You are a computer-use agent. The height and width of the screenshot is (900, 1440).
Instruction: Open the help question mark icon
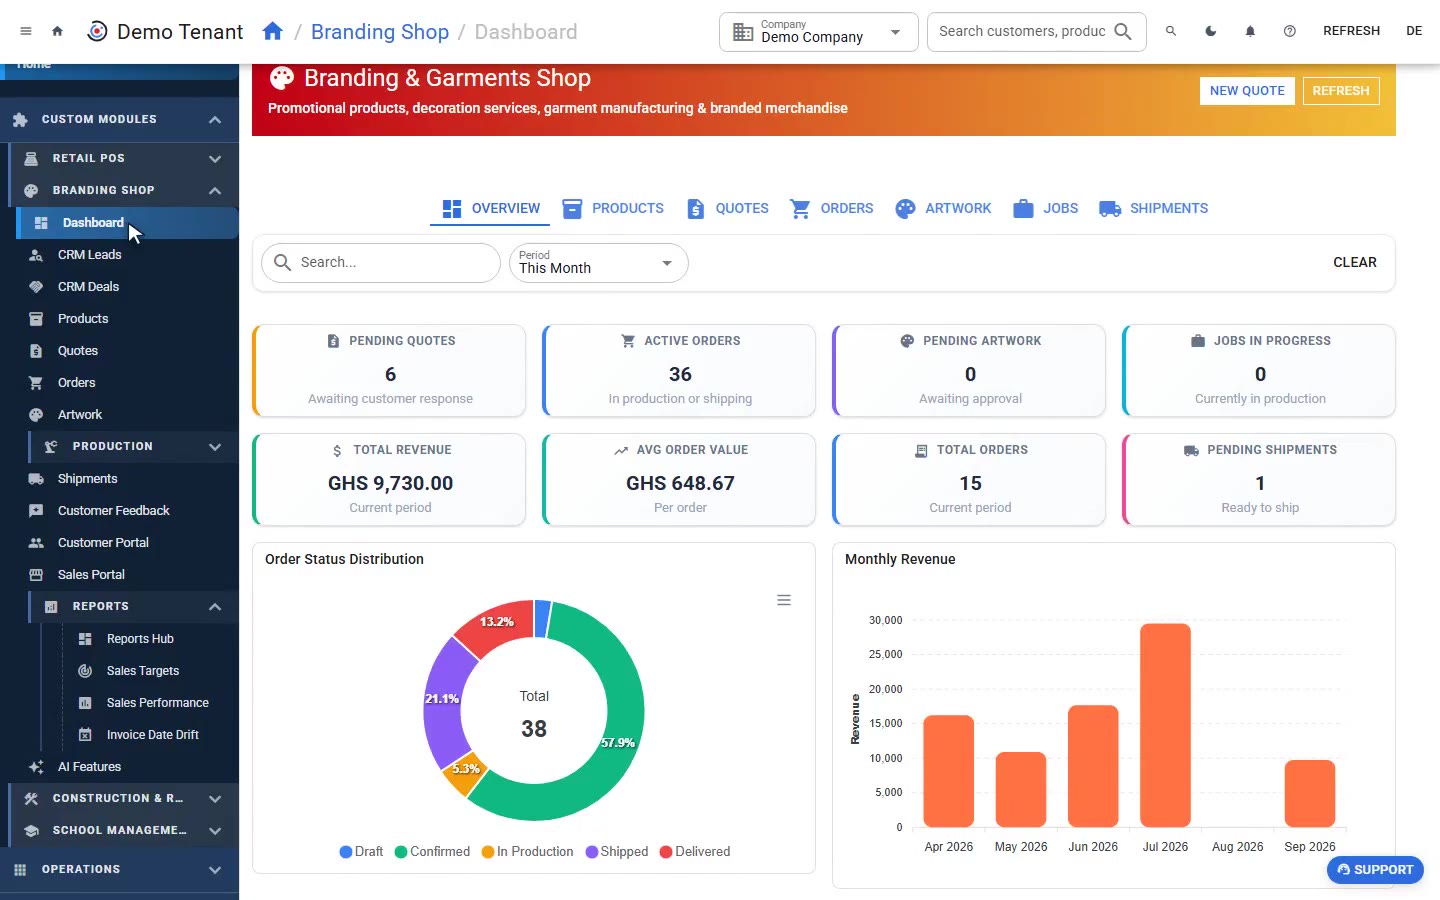point(1290,31)
